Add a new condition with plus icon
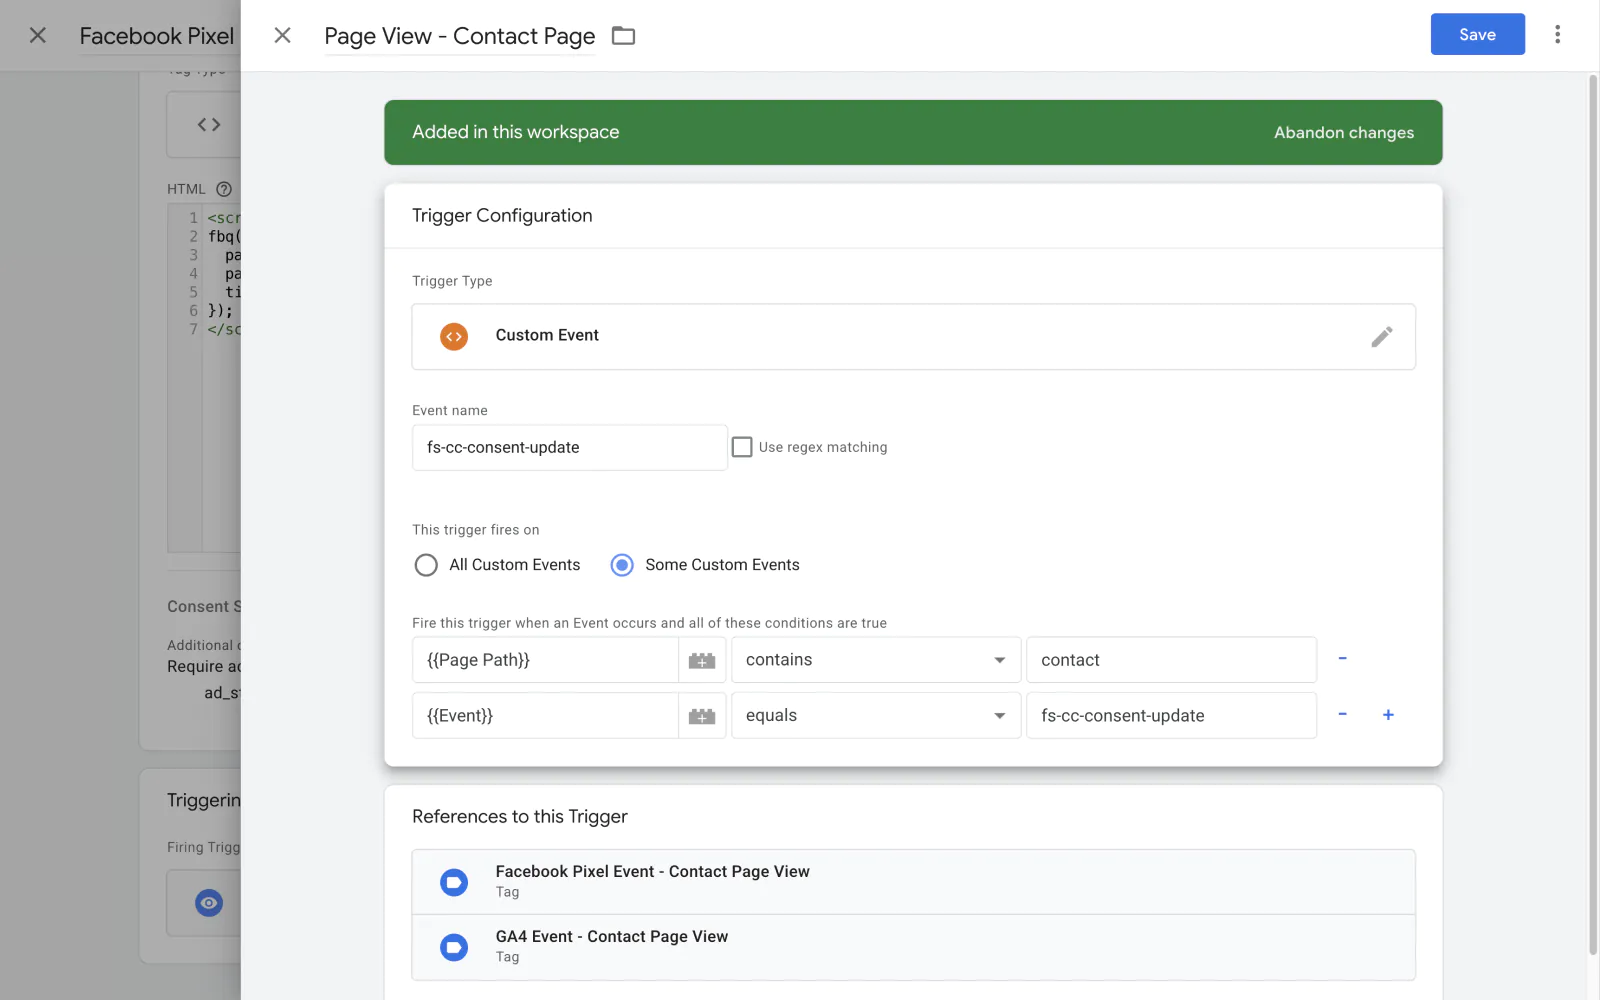The width and height of the screenshot is (1600, 1000). (x=1388, y=715)
